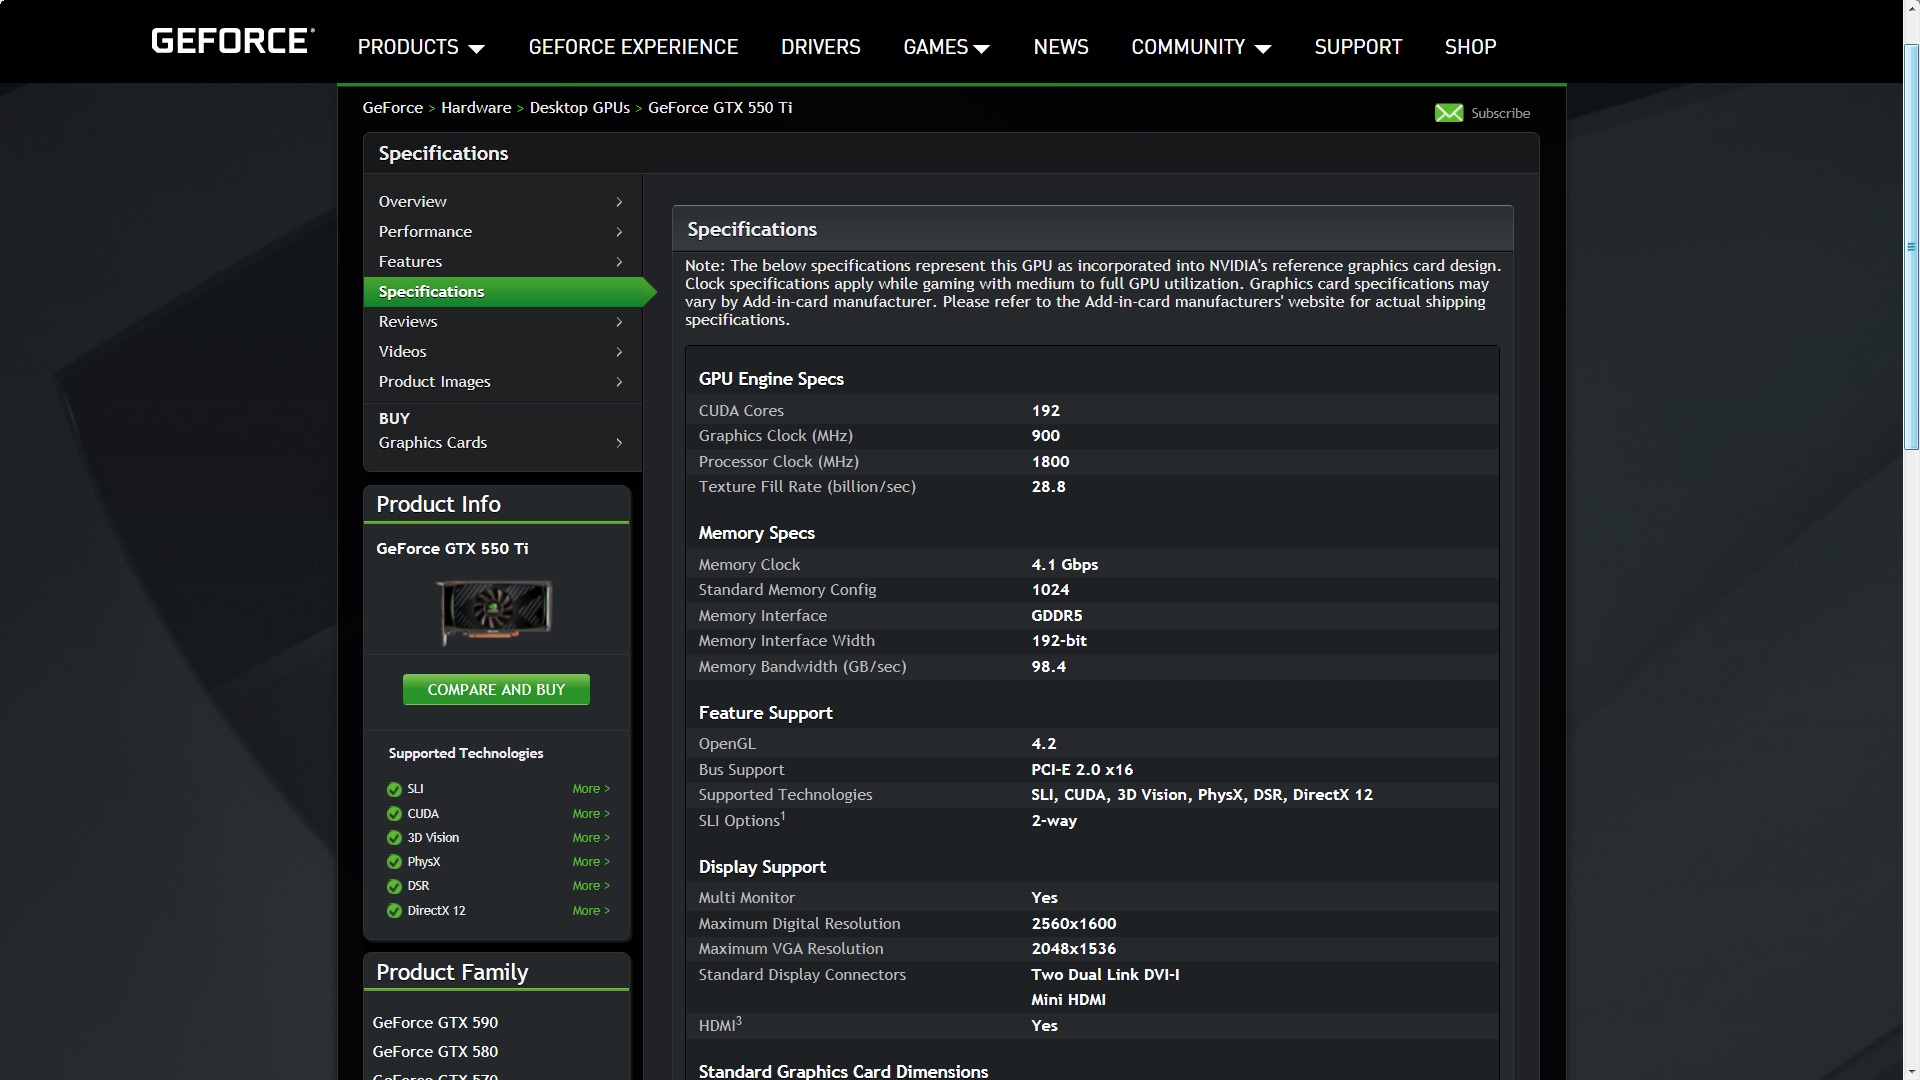Click the green checkmark beside DSR
1920x1080 pixels.
click(394, 886)
